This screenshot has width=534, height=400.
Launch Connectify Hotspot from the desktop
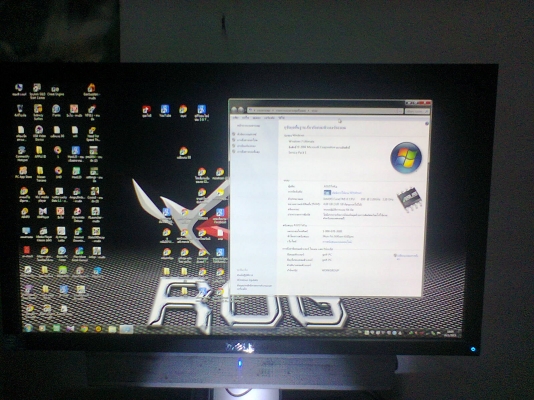click(22, 154)
